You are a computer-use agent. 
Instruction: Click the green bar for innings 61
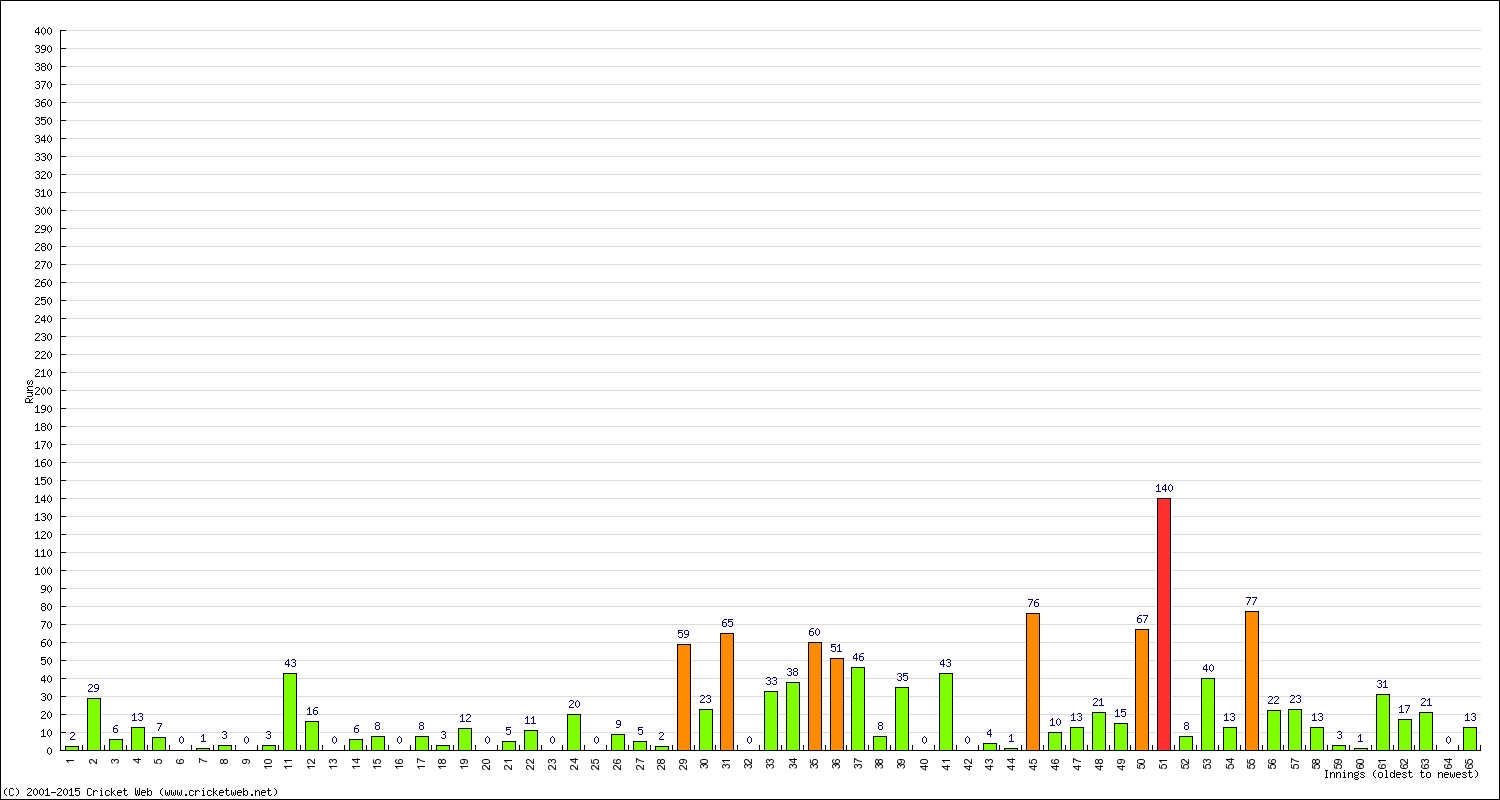click(1383, 722)
